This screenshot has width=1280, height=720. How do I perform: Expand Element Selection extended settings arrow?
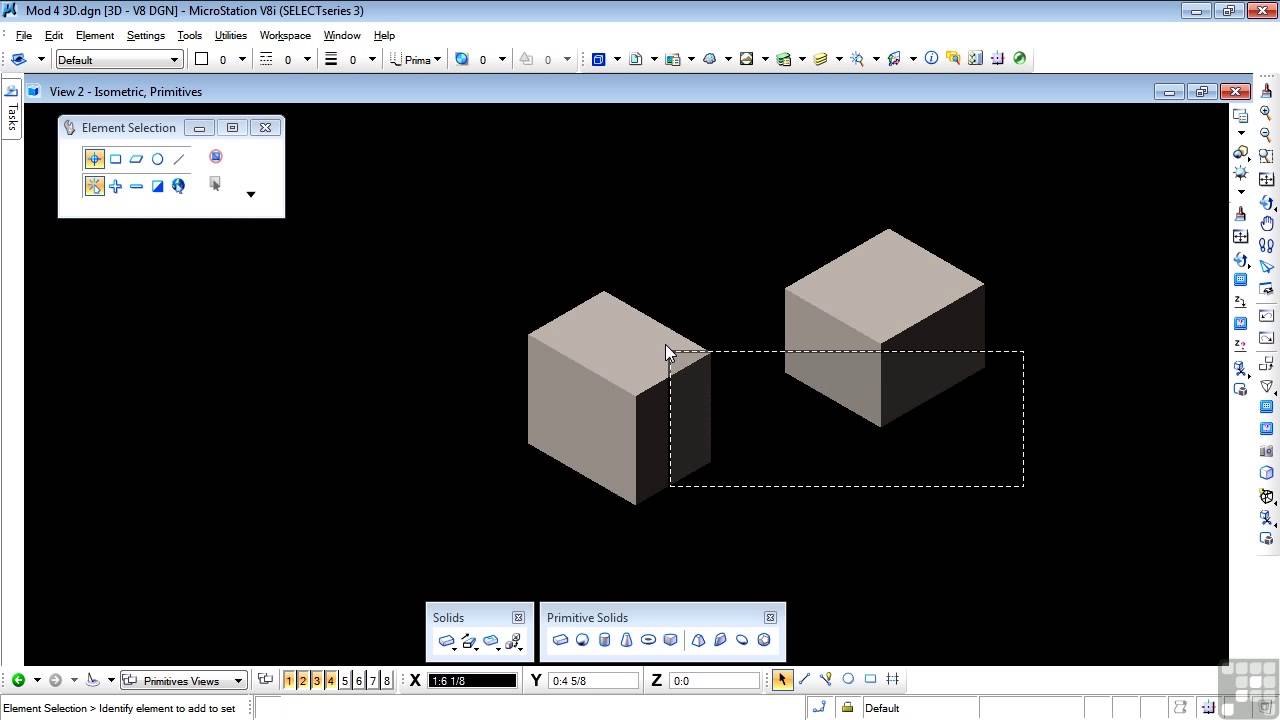[x=251, y=194]
